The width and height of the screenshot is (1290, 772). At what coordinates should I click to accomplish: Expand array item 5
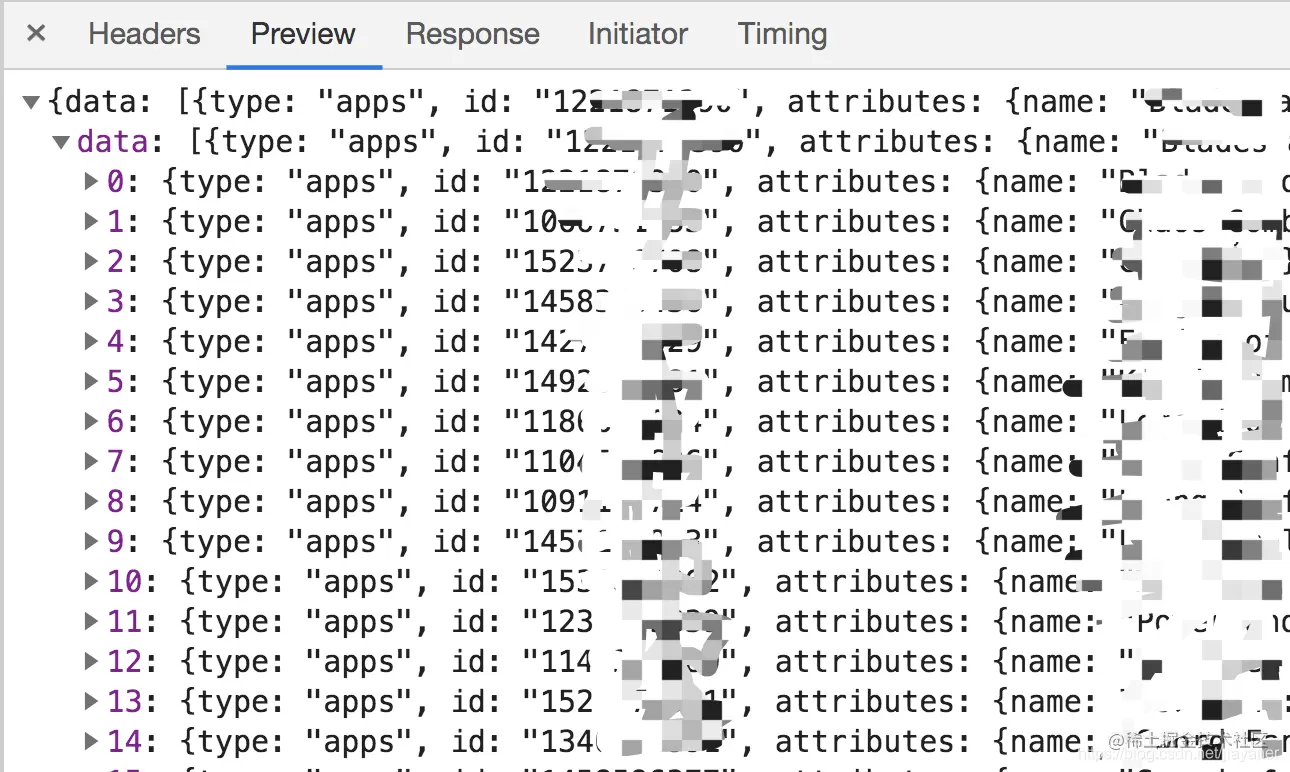(91, 382)
